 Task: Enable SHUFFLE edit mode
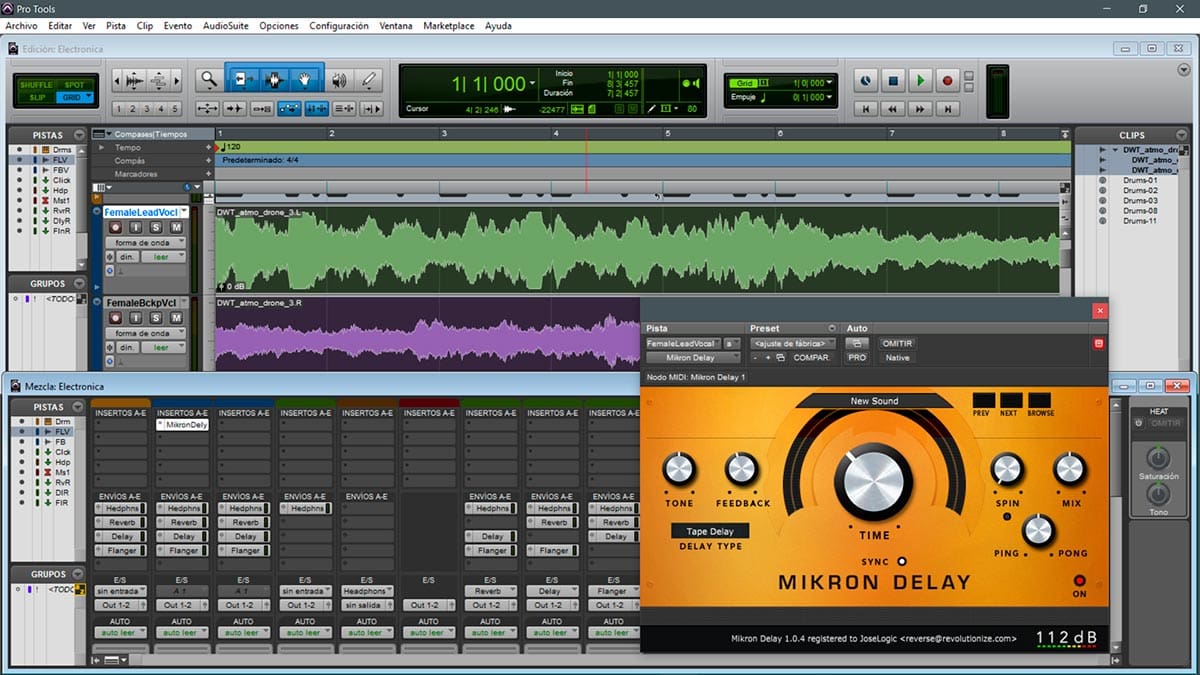[x=37, y=85]
